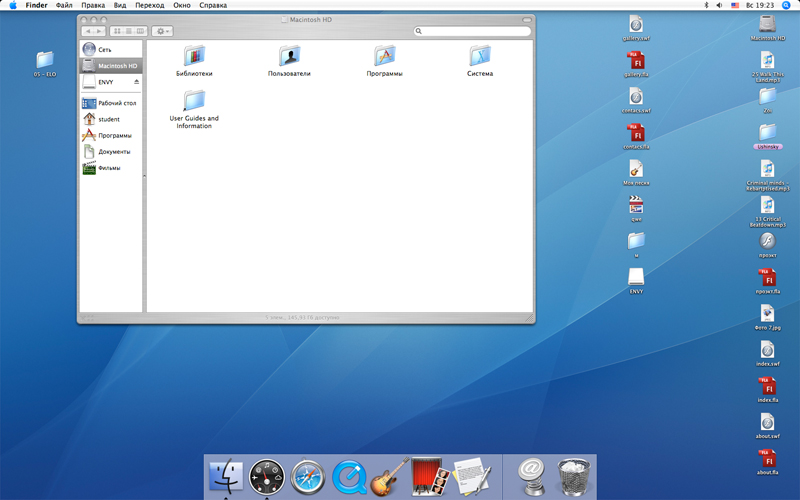The height and width of the screenshot is (500, 800).
Task: Select the qwe movie file on desktop
Action: 636,209
